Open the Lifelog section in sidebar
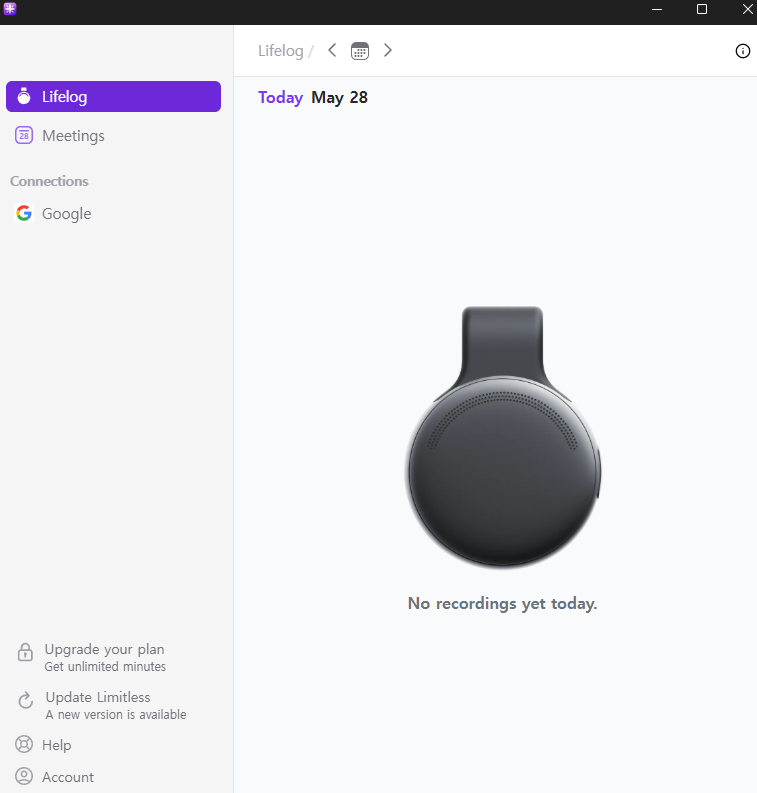757x793 pixels. pyautogui.click(x=113, y=97)
